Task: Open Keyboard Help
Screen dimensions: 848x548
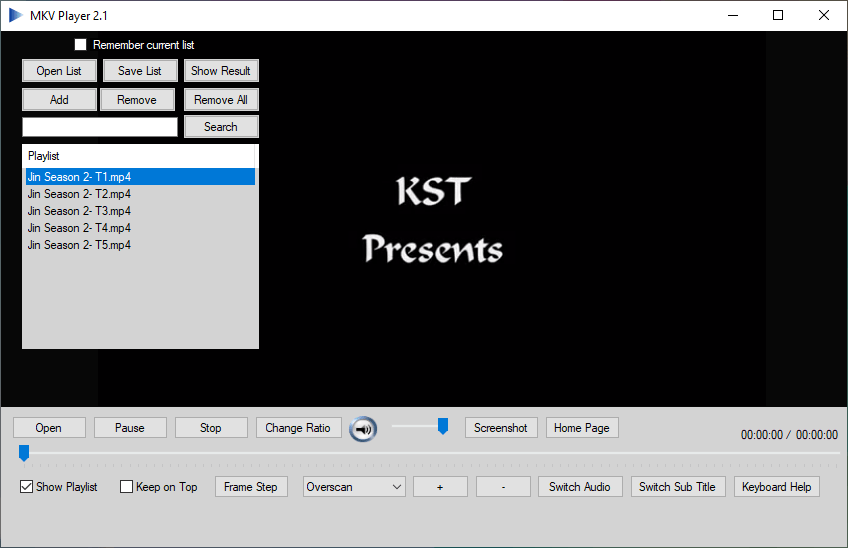Action: pos(777,487)
